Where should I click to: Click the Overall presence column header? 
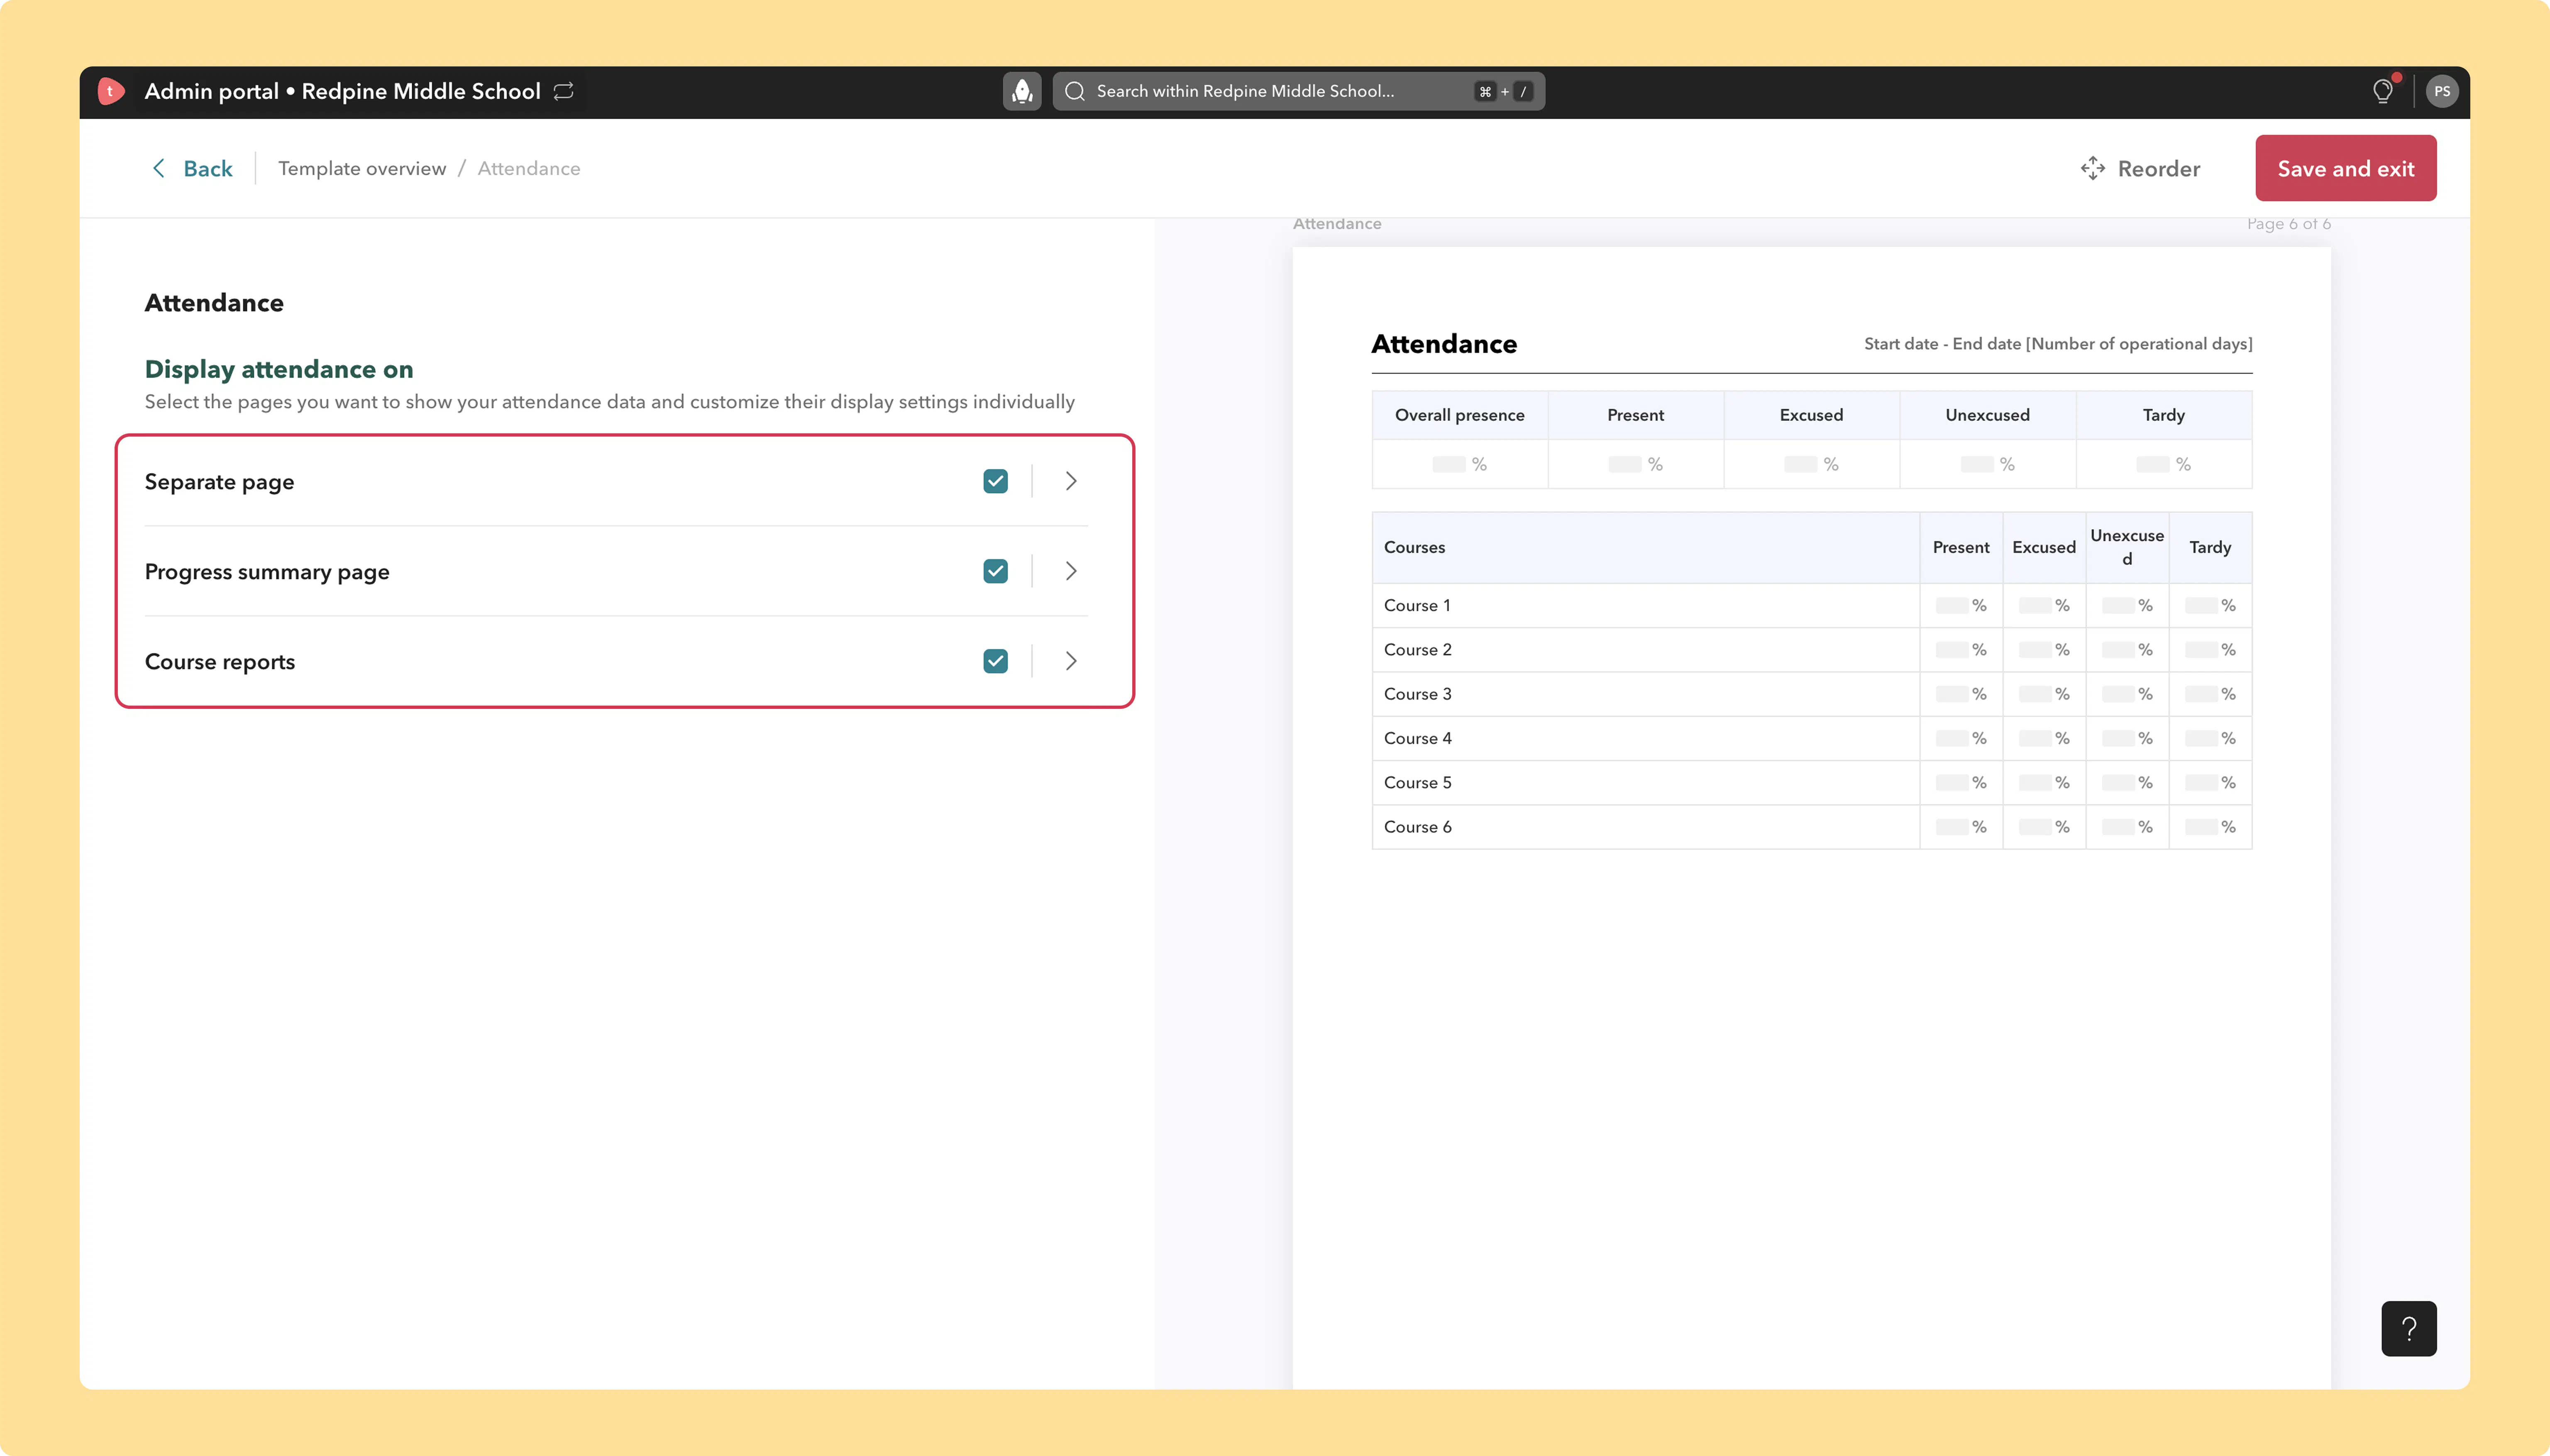1460,415
